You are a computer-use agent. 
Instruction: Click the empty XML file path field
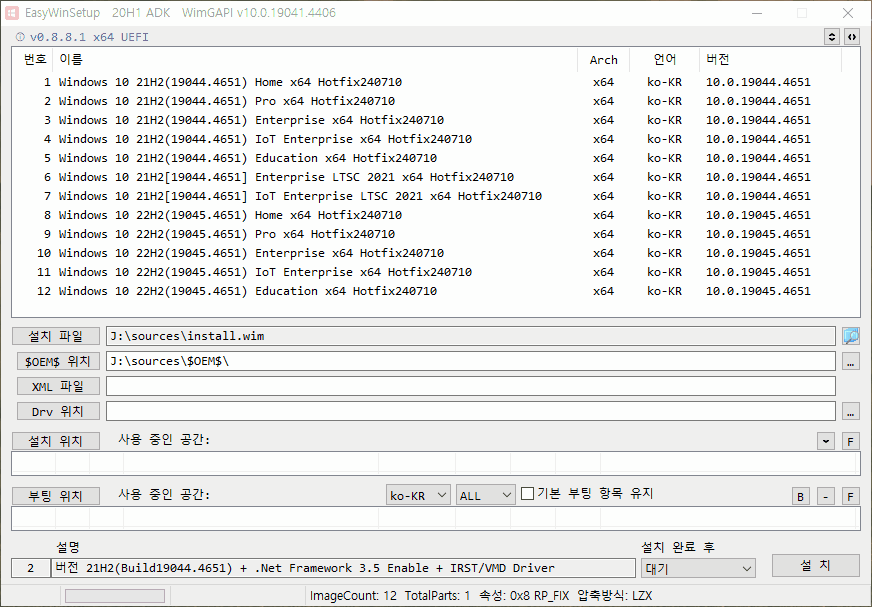470,386
